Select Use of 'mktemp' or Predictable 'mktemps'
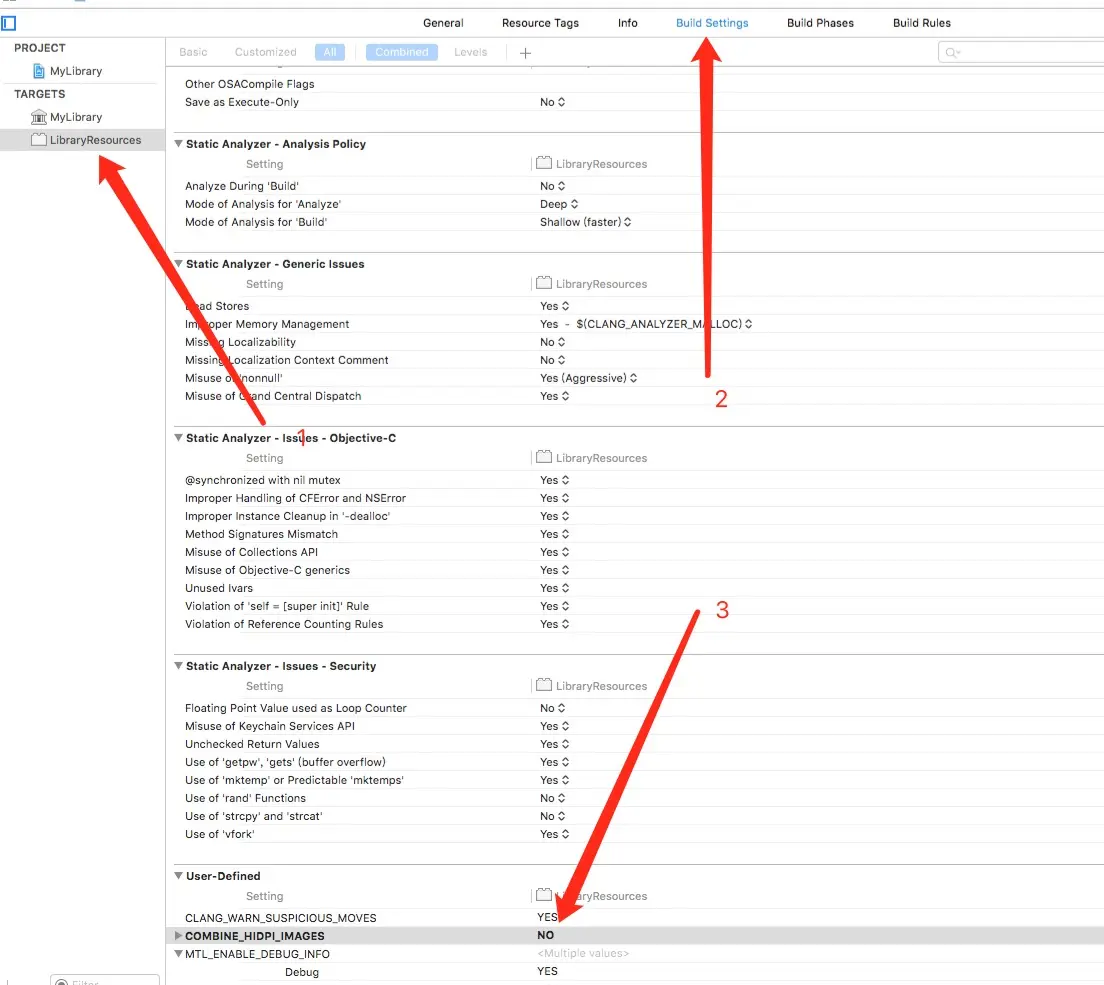 click(x=294, y=781)
